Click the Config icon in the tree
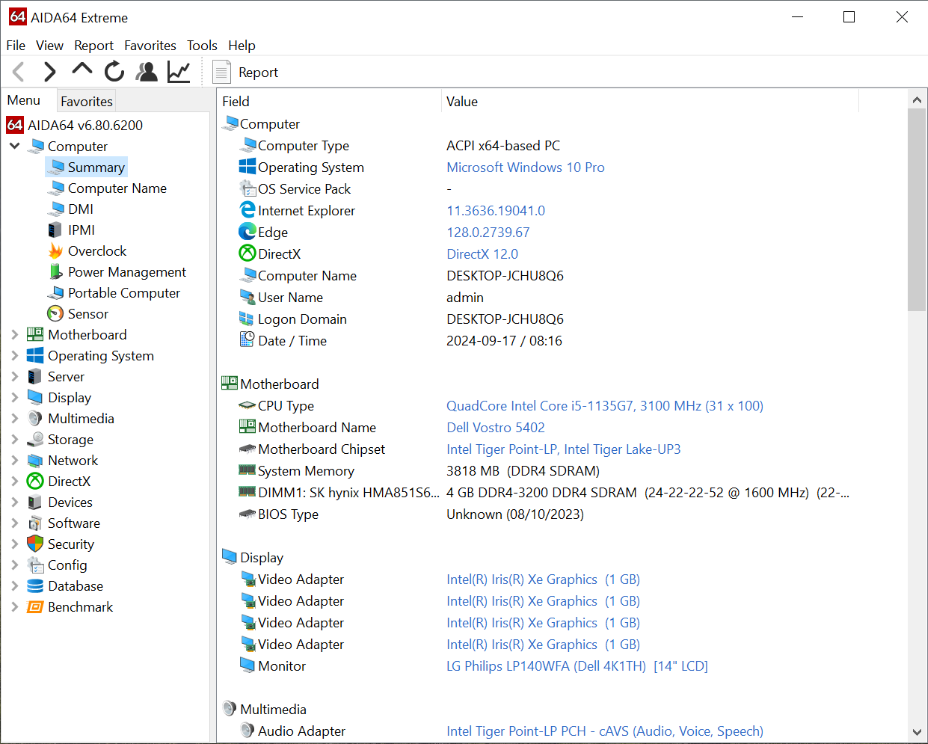The image size is (928, 744). [x=35, y=565]
